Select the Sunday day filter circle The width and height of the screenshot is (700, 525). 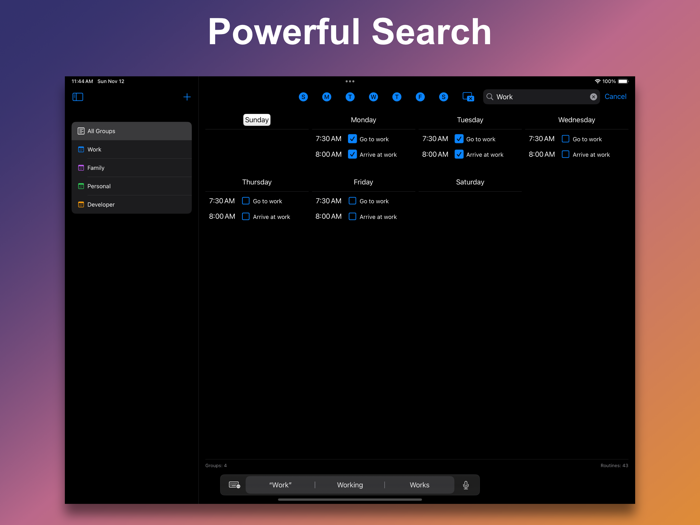(303, 97)
